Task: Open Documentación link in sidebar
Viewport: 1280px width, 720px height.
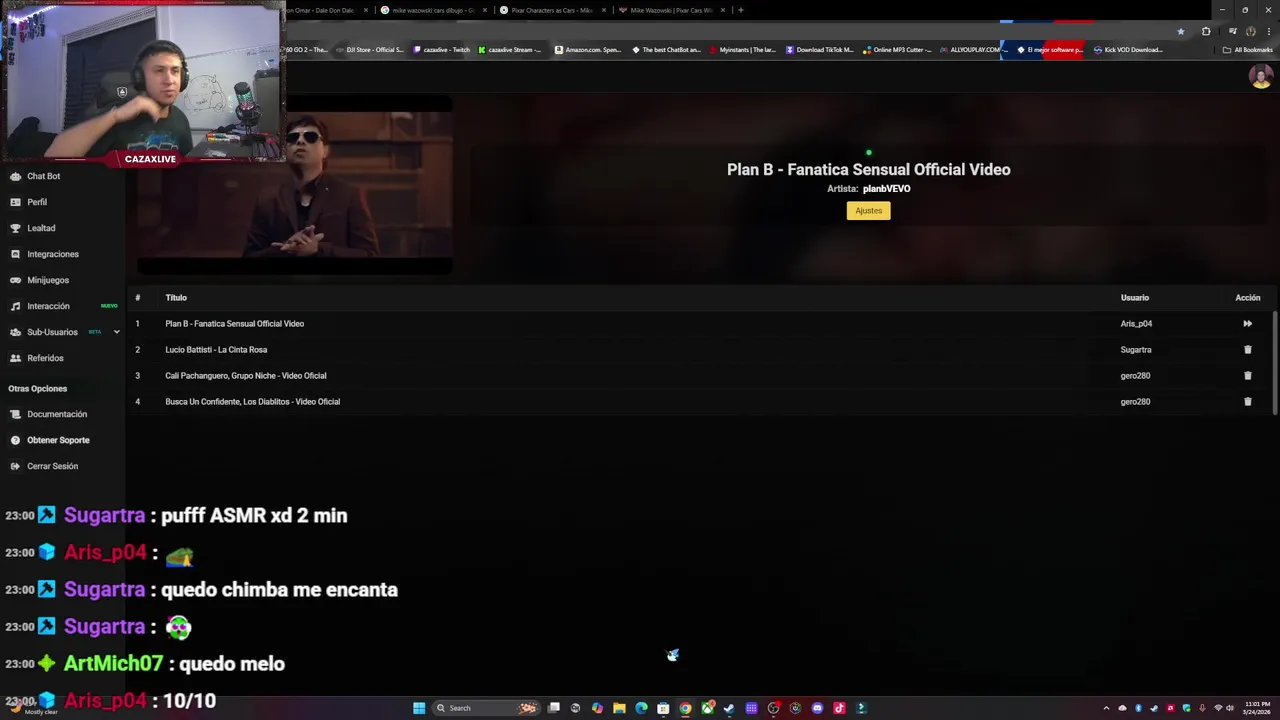Action: [x=57, y=414]
